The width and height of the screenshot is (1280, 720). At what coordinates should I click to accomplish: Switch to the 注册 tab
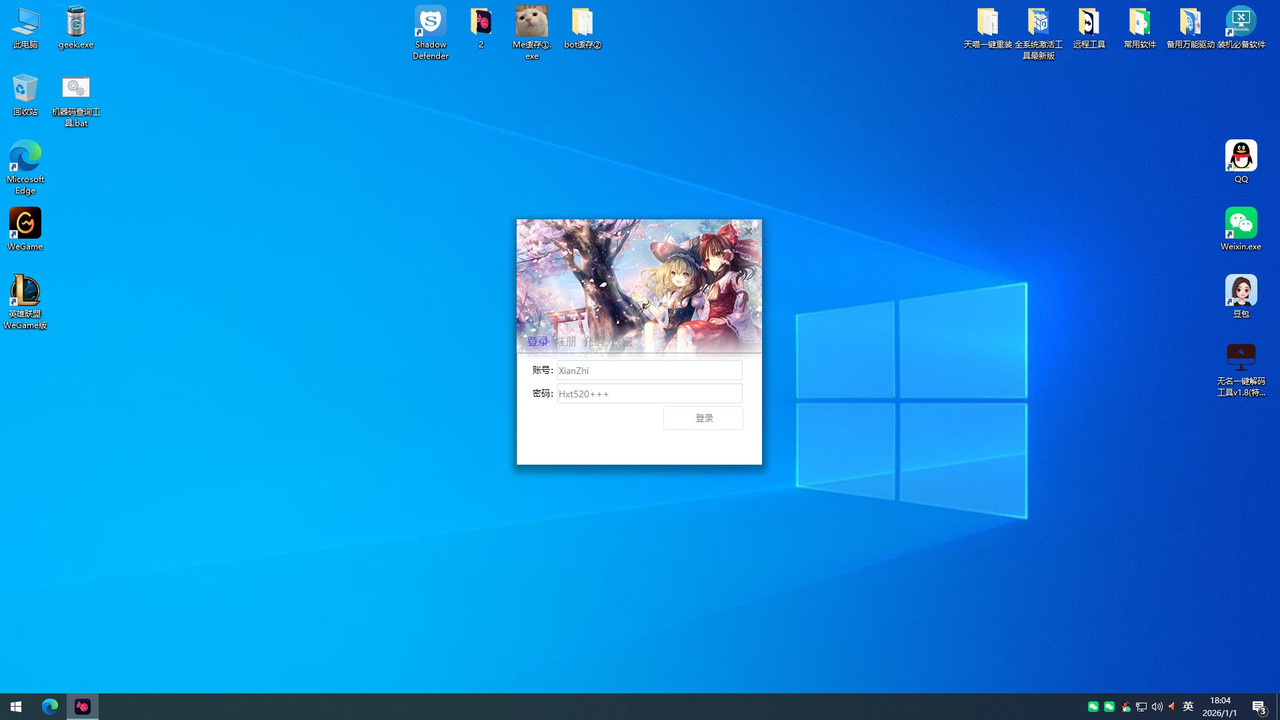565,342
